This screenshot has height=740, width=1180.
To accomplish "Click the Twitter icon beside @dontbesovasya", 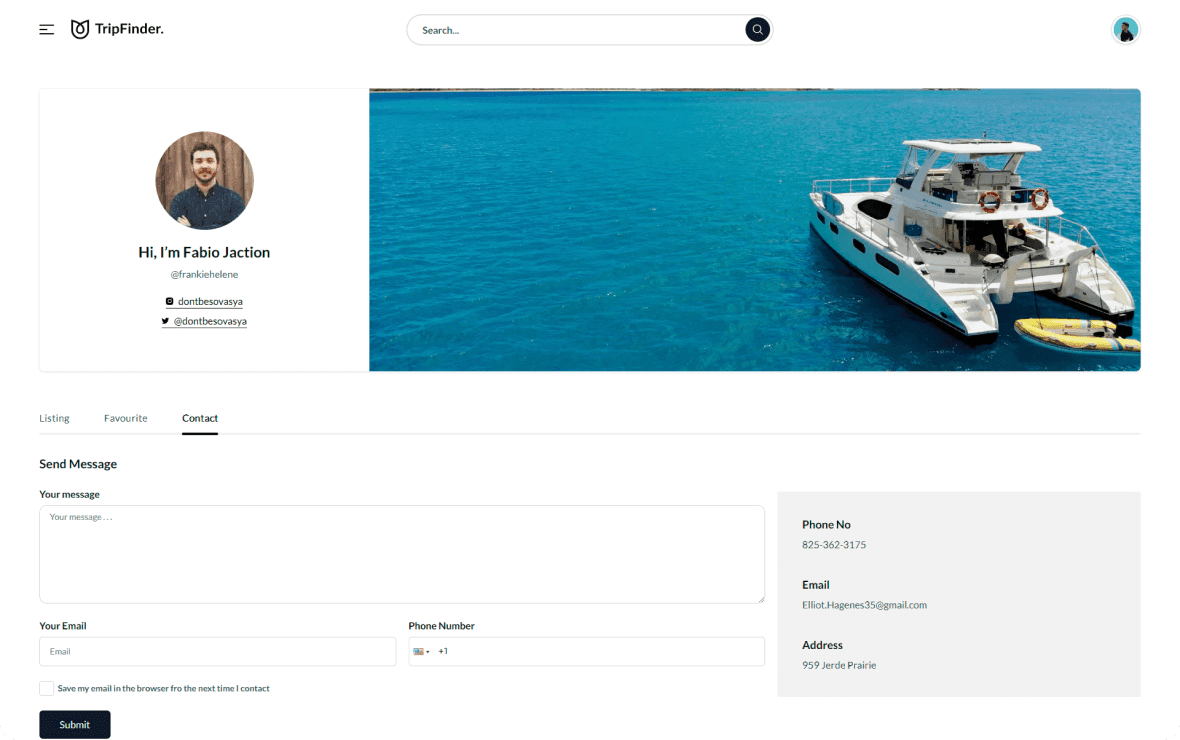I will click(x=165, y=321).
